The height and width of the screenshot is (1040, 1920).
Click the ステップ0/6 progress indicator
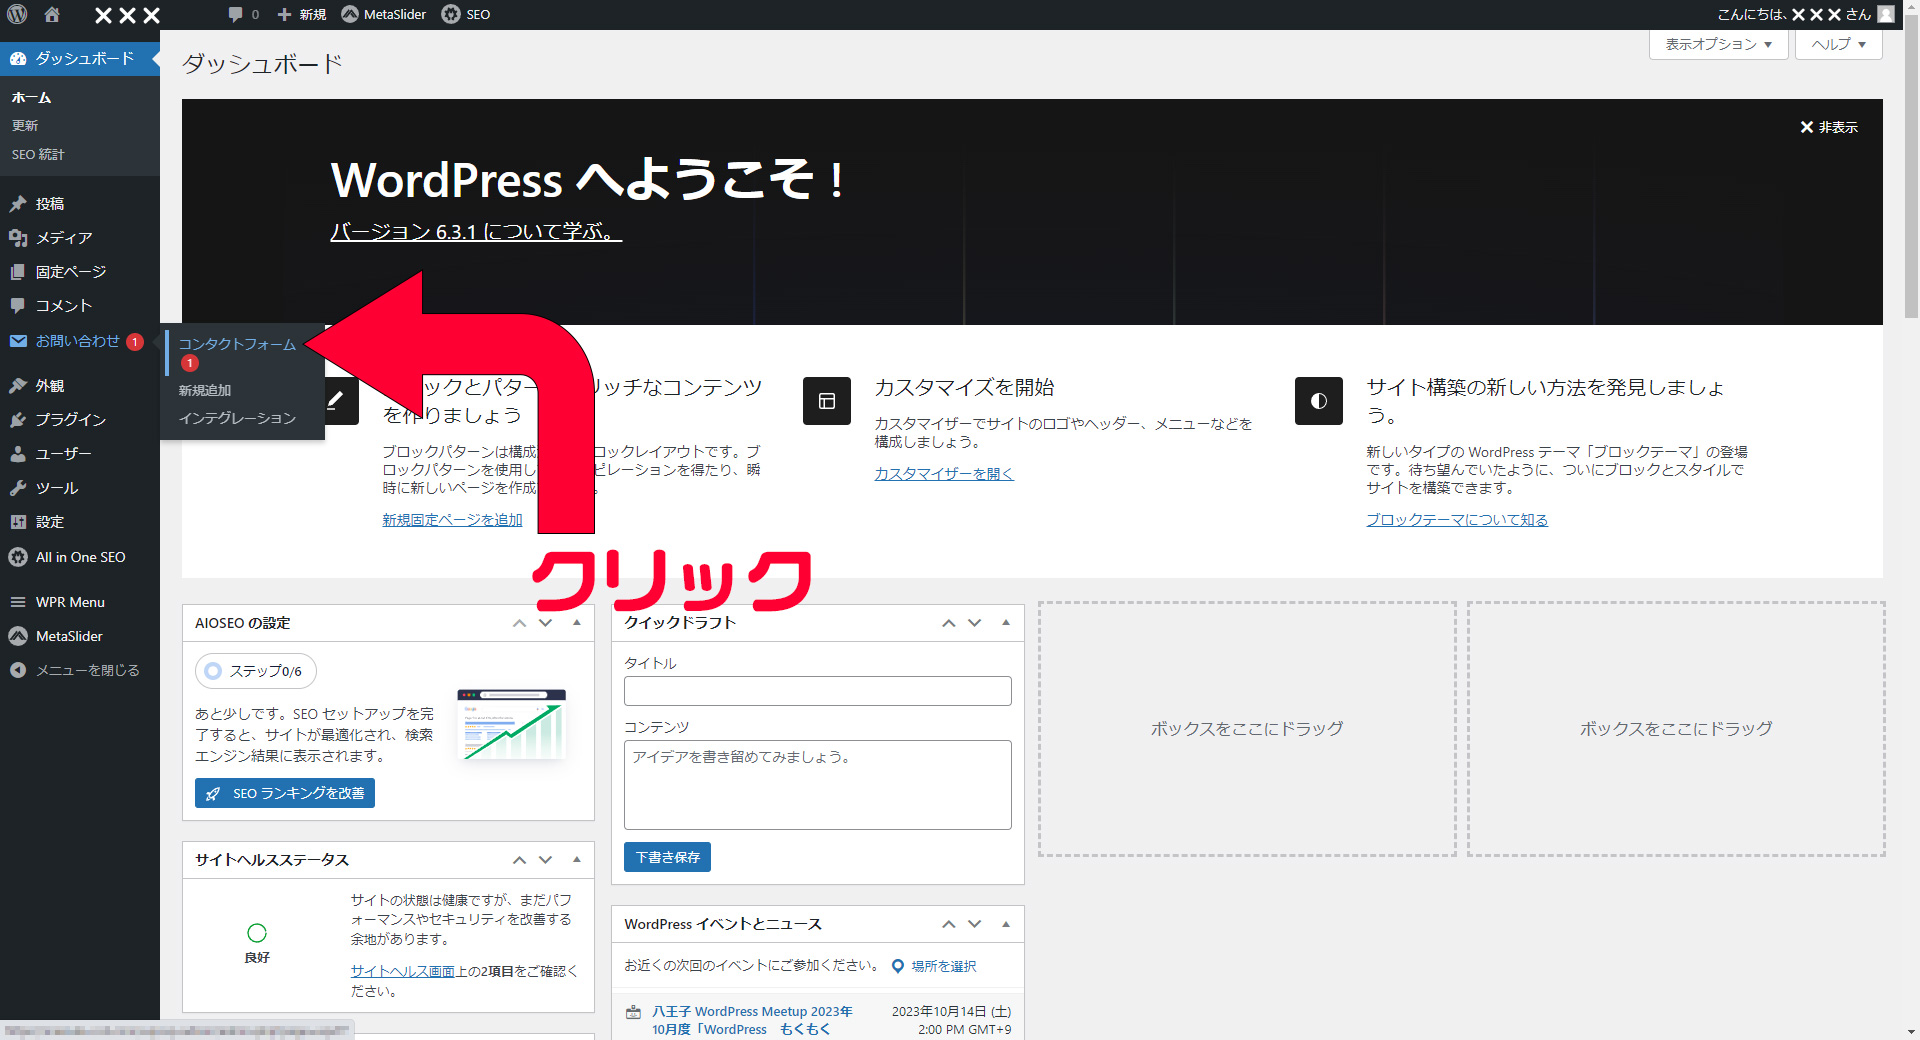pos(256,671)
